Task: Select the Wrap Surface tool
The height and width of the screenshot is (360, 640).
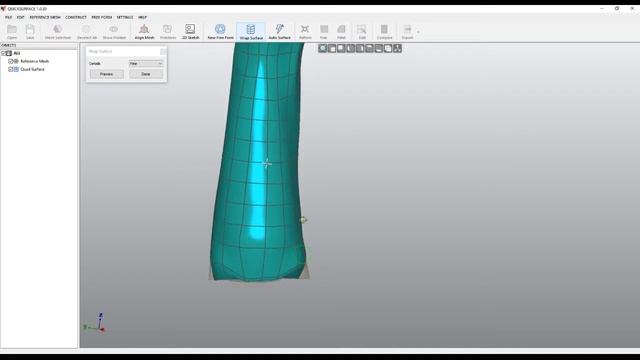Action: (x=251, y=32)
